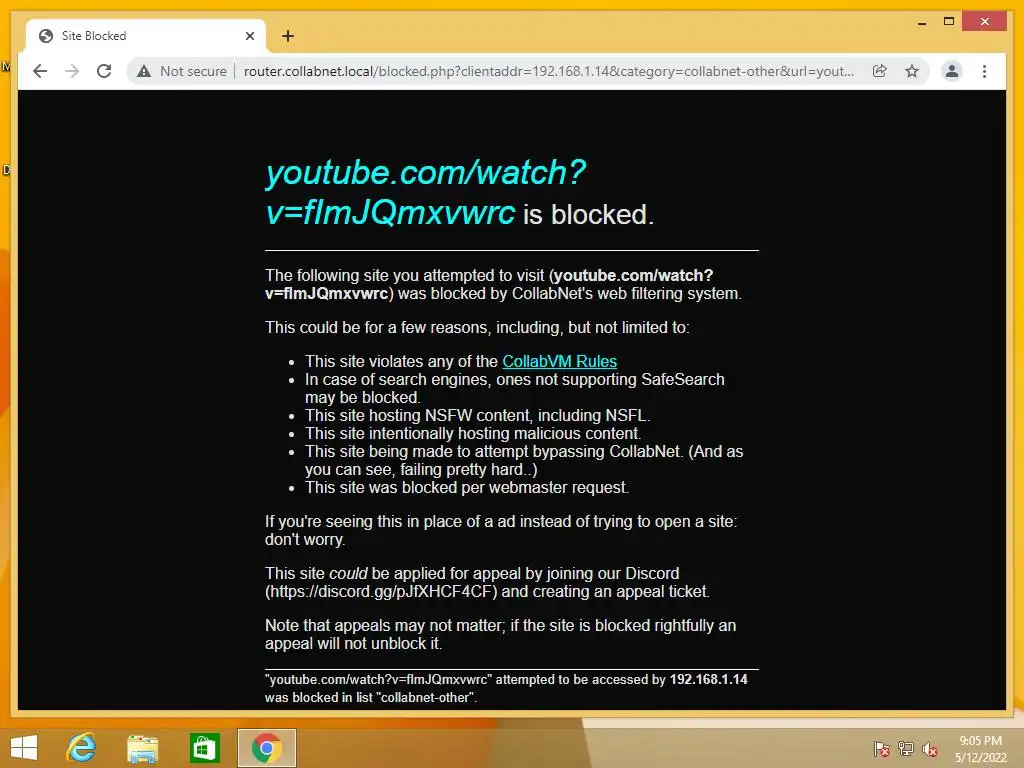Screen dimensions: 1024x768
Task: Open Action Center flag icon in tray
Action: coord(882,749)
